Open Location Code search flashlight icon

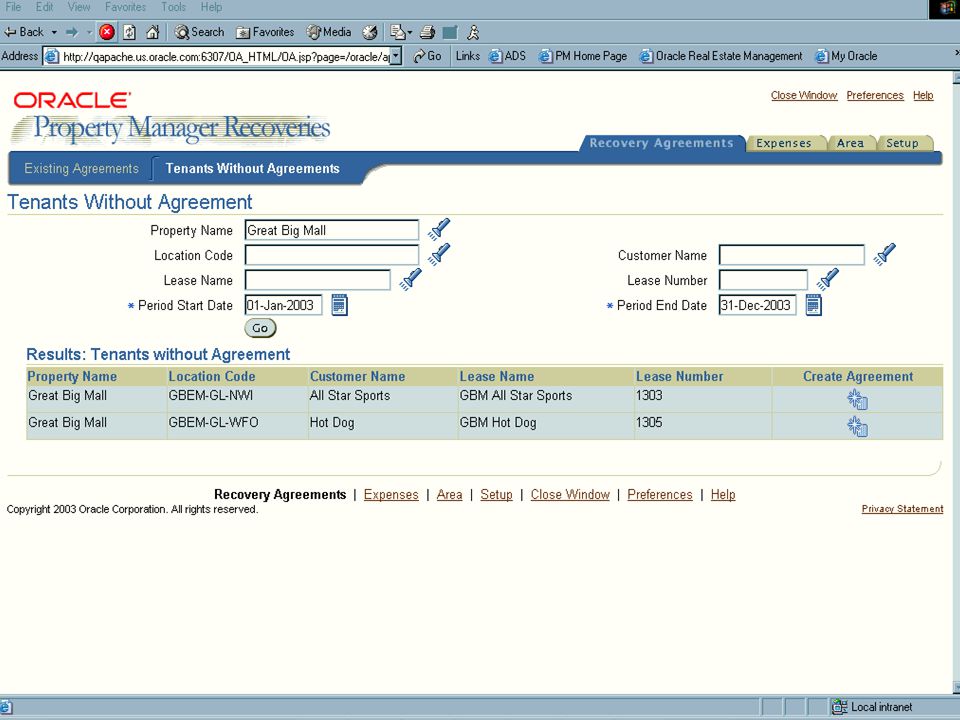coord(439,254)
